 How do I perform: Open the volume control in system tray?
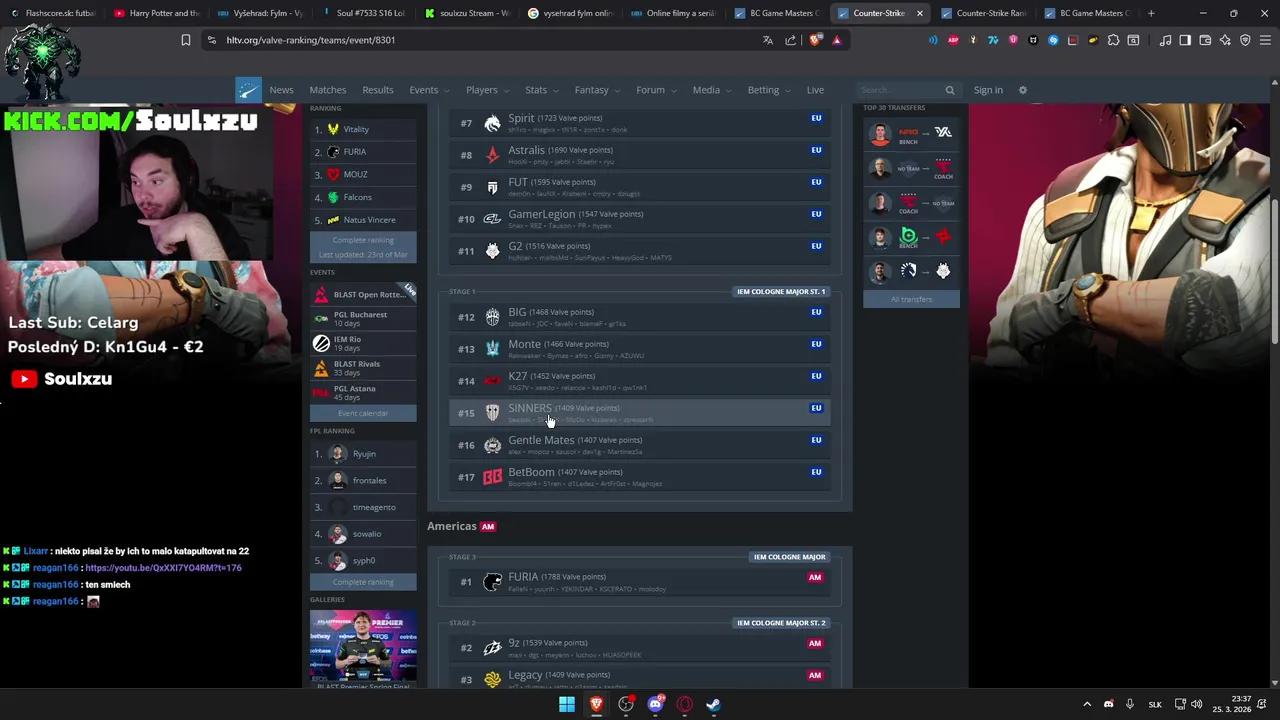point(1196,704)
